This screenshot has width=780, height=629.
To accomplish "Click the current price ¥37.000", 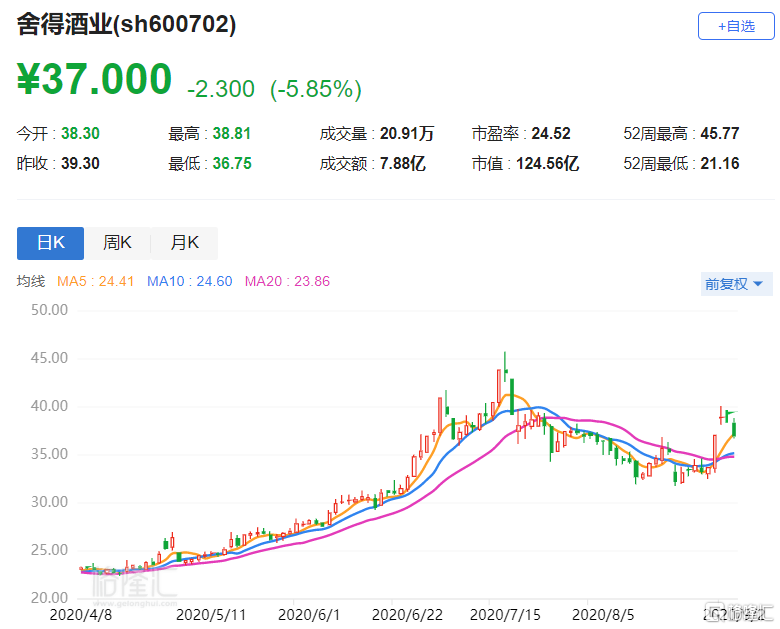I will pyautogui.click(x=95, y=80).
